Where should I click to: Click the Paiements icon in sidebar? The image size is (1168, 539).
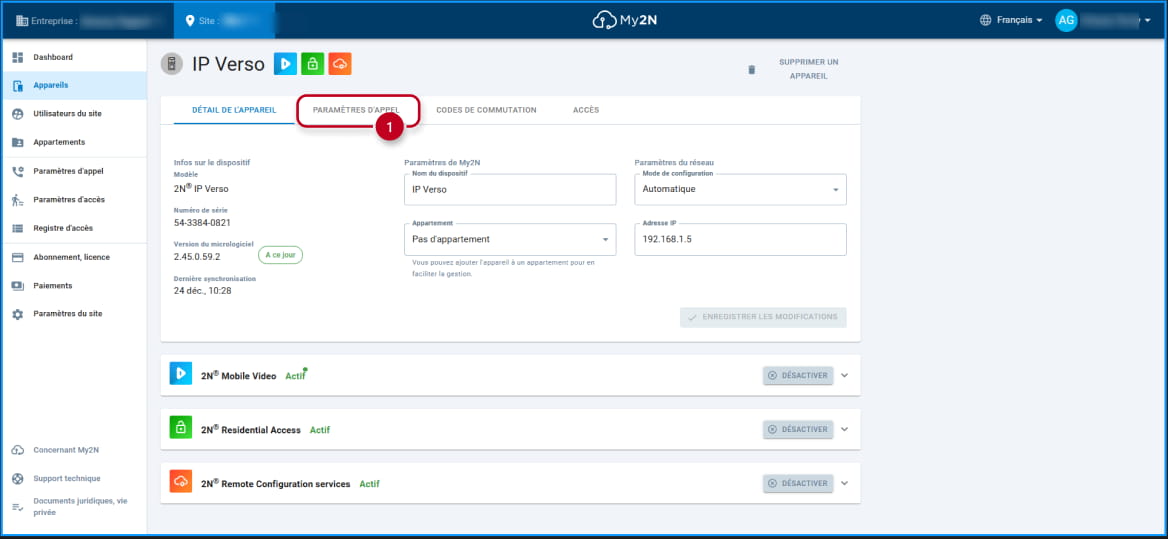tap(18, 286)
